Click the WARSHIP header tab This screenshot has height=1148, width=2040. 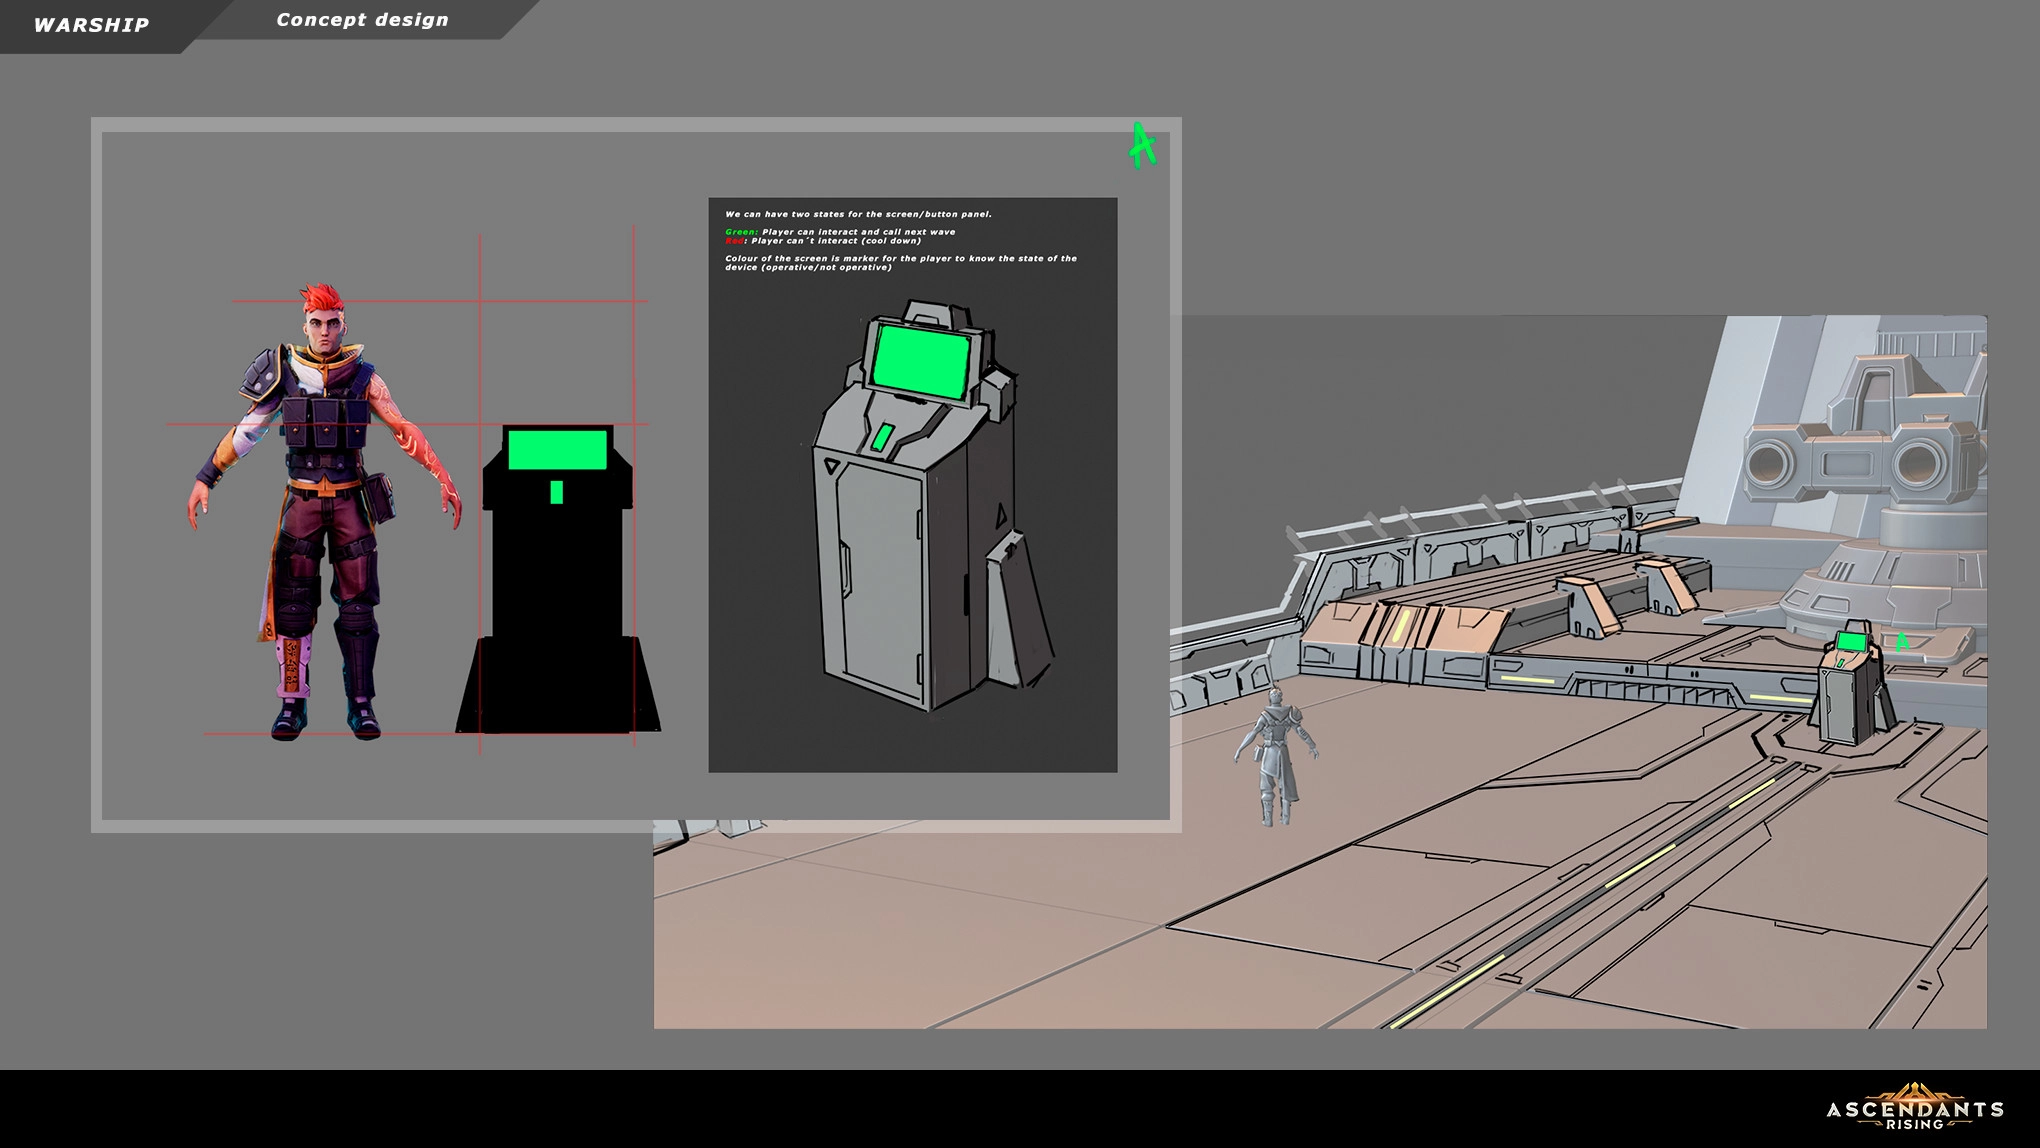[91, 25]
